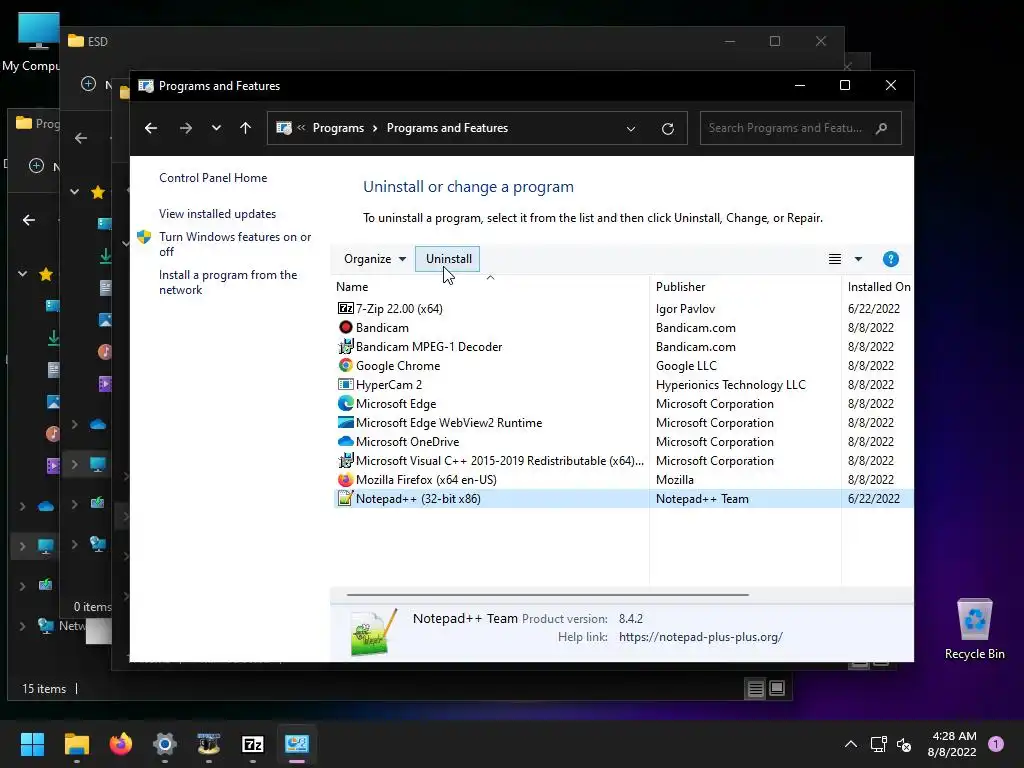Refresh the Programs and Features list
Screen dimensions: 1024x768
point(667,129)
